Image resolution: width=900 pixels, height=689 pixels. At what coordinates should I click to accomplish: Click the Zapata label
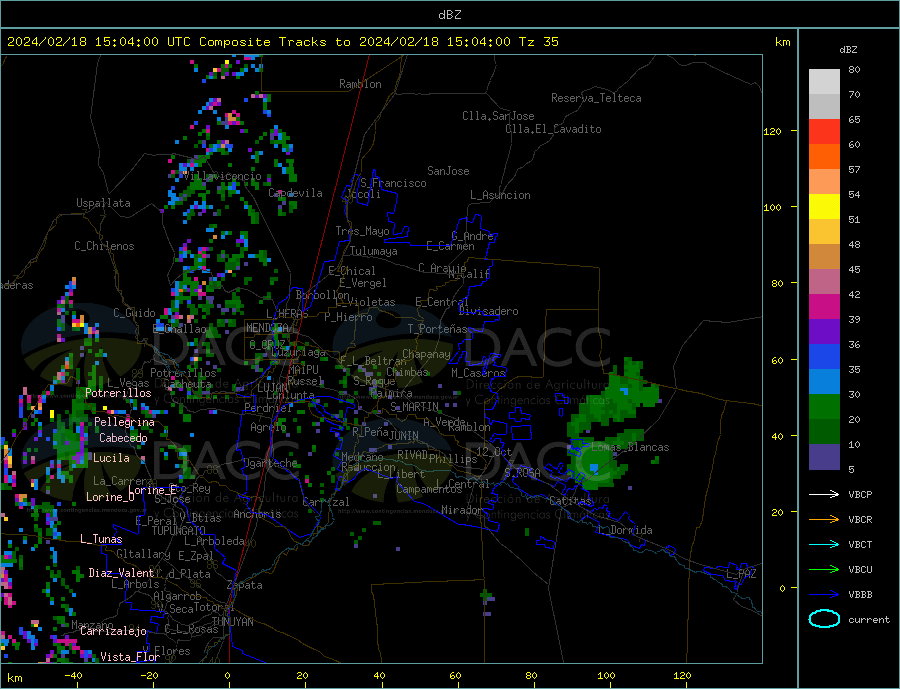pos(245,585)
